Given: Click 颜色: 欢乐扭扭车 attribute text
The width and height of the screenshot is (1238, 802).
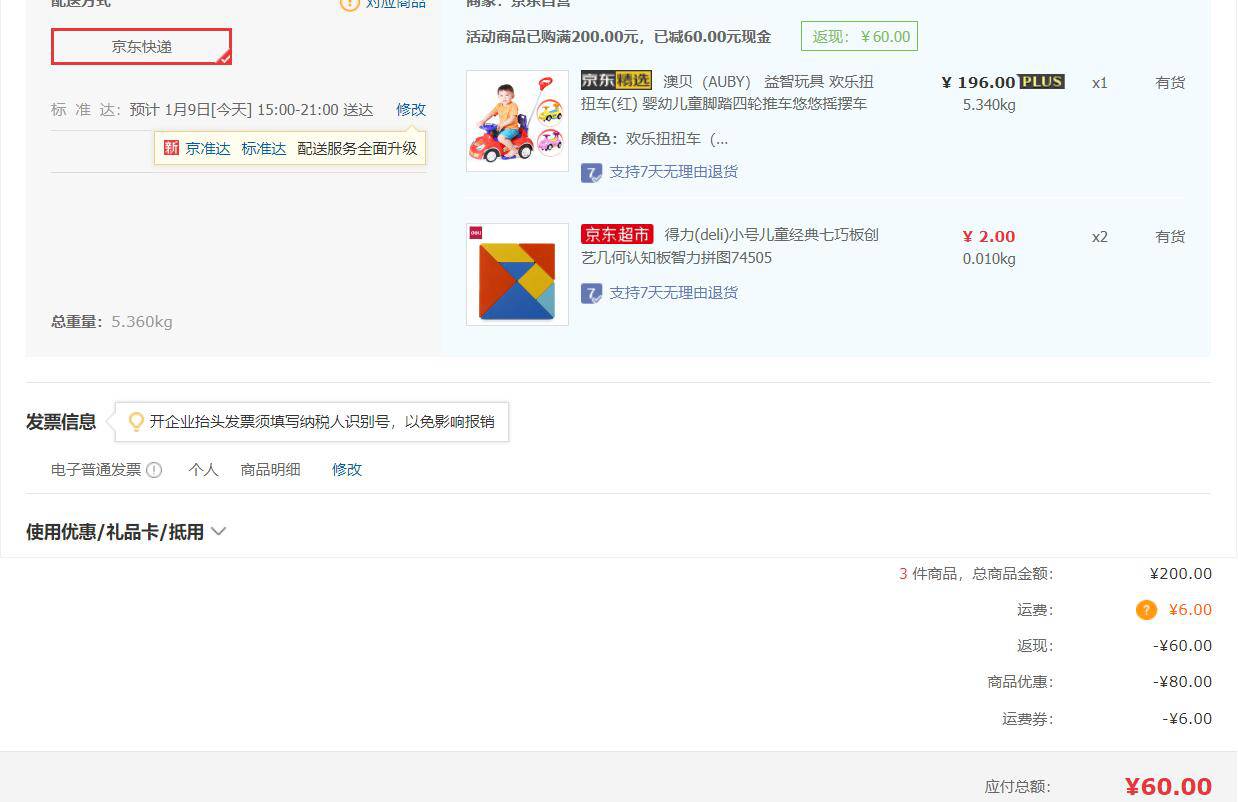Looking at the screenshot, I should point(654,139).
